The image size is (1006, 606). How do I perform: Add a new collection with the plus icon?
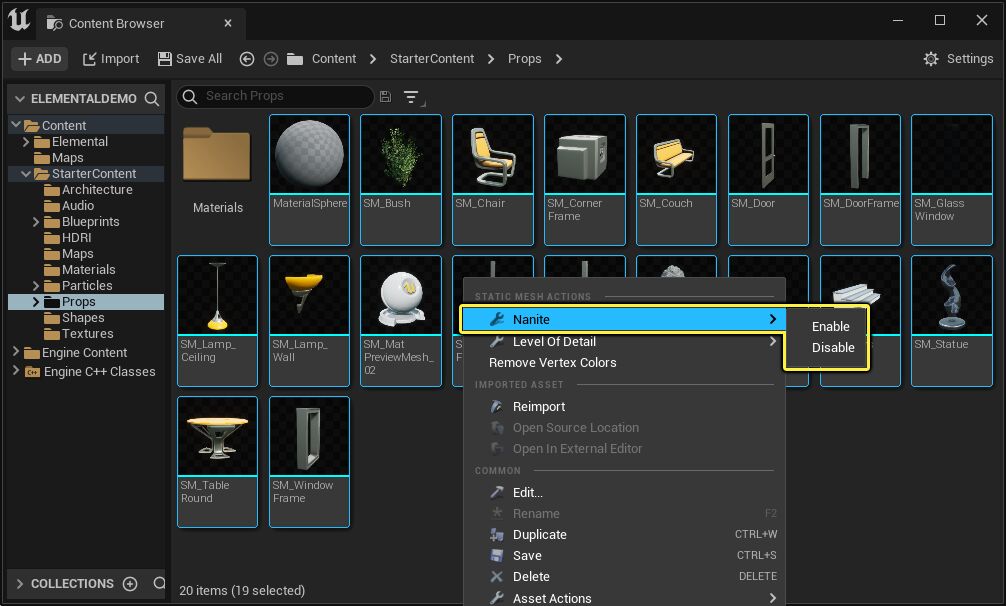click(130, 584)
